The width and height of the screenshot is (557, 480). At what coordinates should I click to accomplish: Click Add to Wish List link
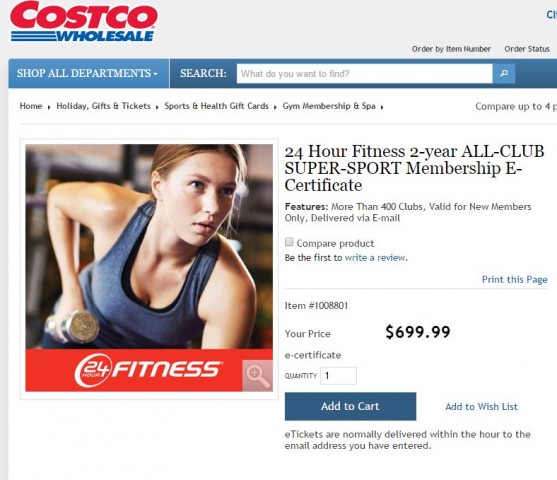[x=481, y=406]
